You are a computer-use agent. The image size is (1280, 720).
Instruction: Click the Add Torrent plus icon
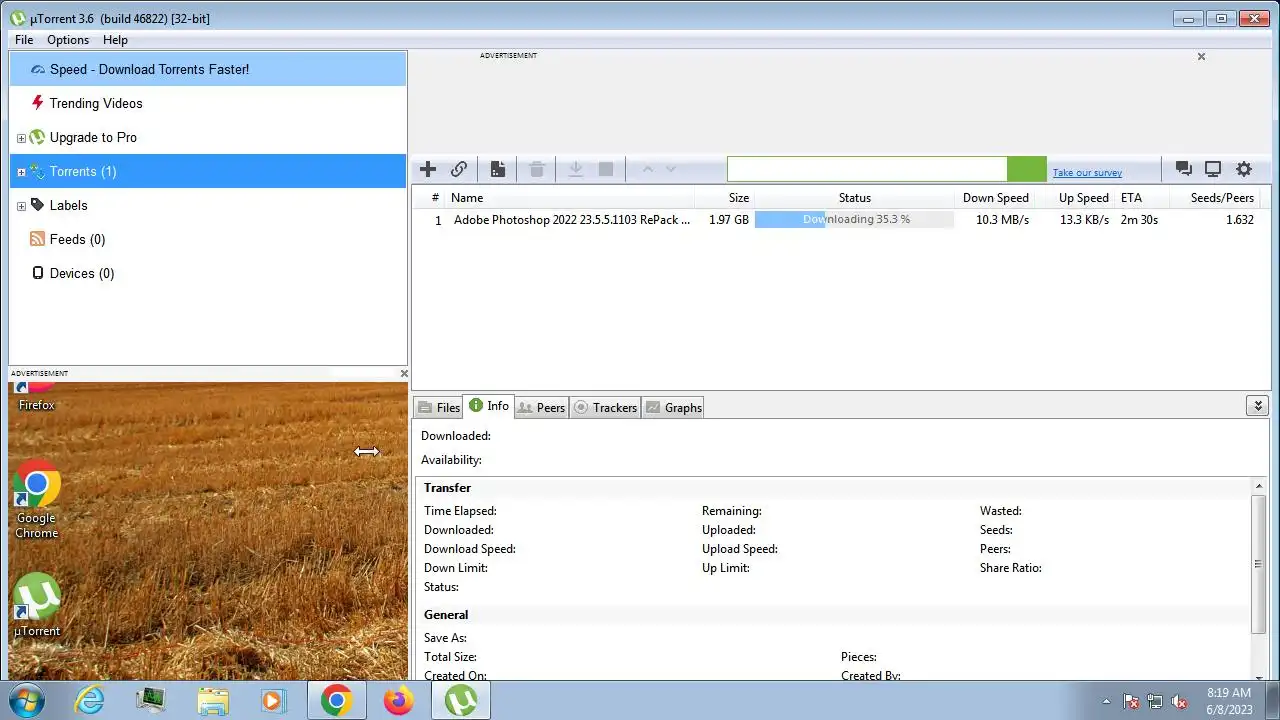click(428, 169)
